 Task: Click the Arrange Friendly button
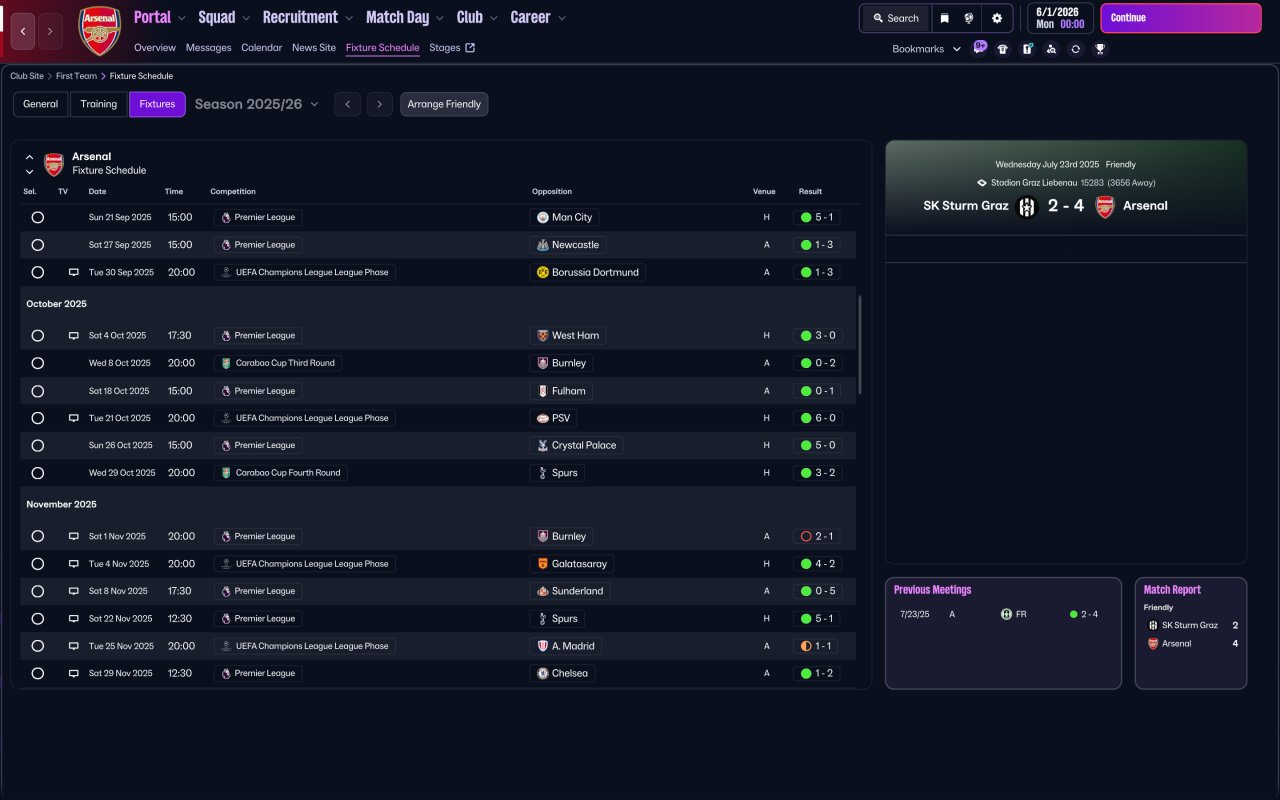444,104
